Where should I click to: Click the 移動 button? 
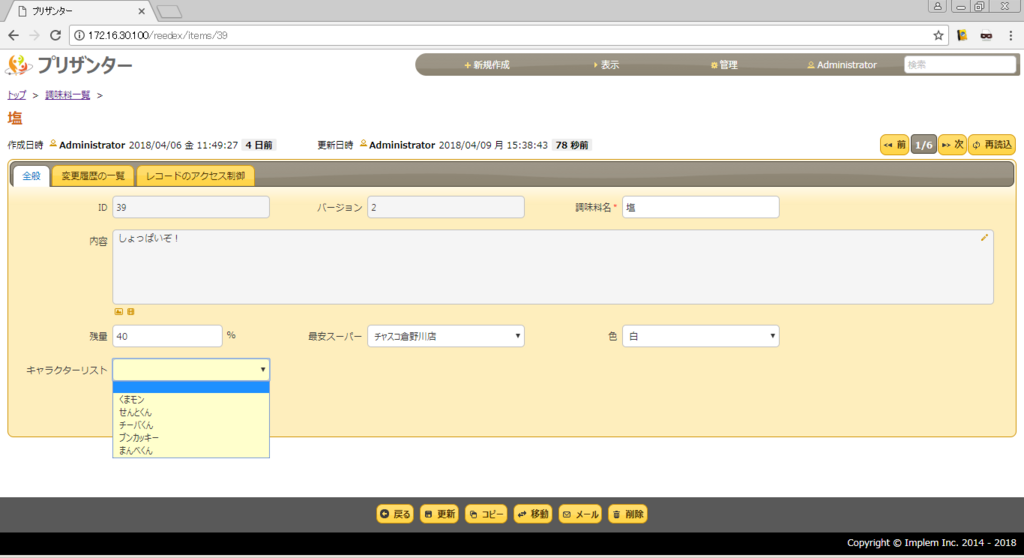click(x=533, y=514)
